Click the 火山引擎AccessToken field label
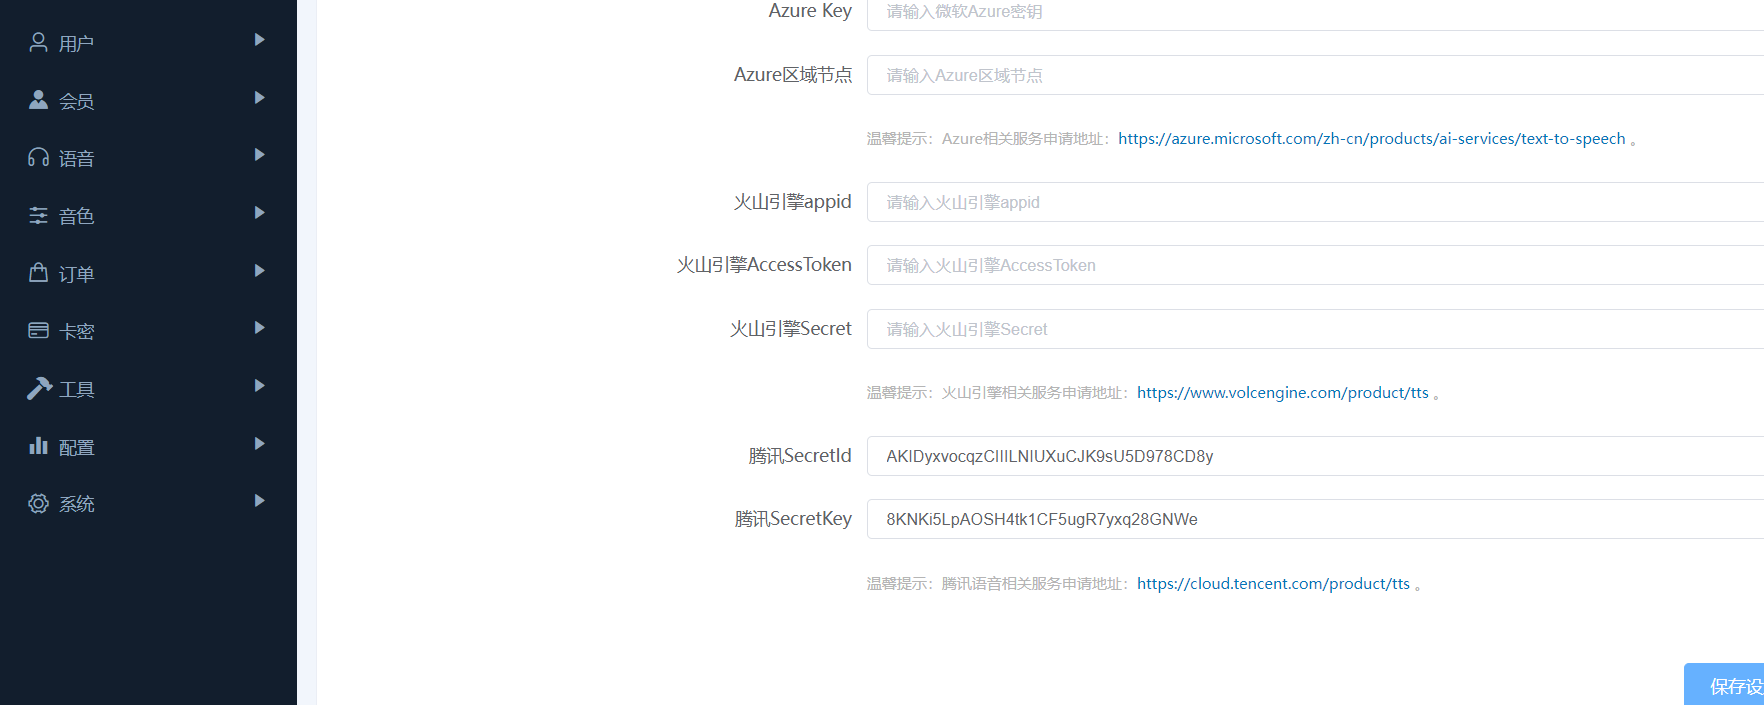 tap(764, 265)
